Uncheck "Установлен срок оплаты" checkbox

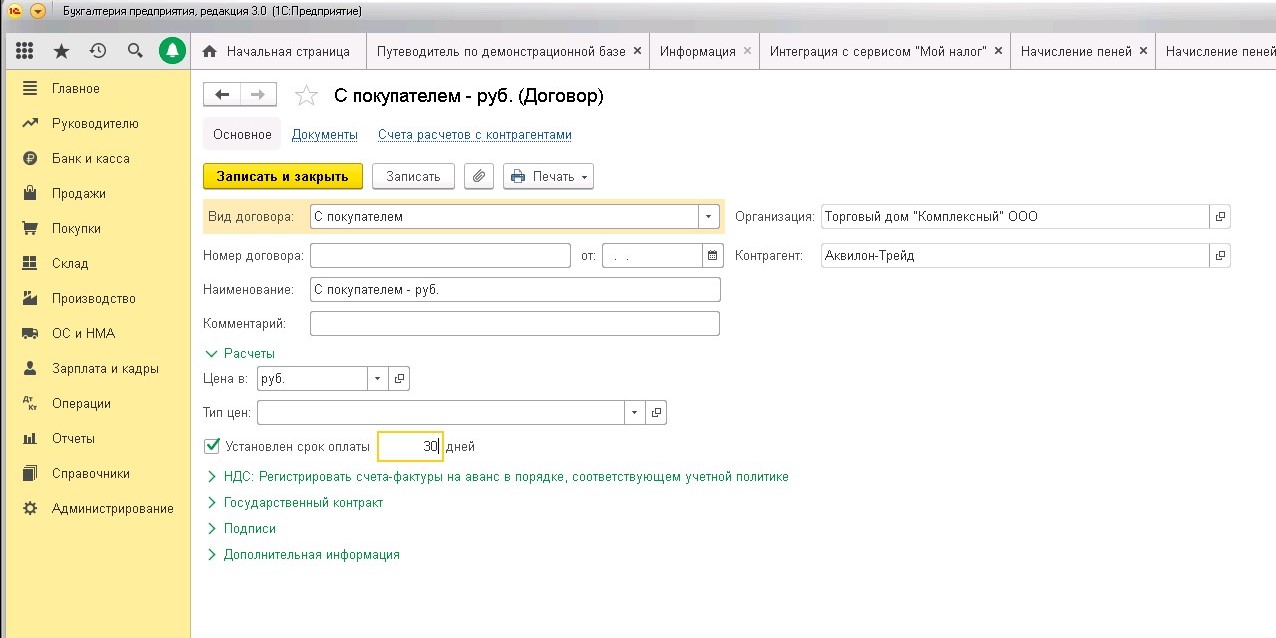pyautogui.click(x=211, y=446)
